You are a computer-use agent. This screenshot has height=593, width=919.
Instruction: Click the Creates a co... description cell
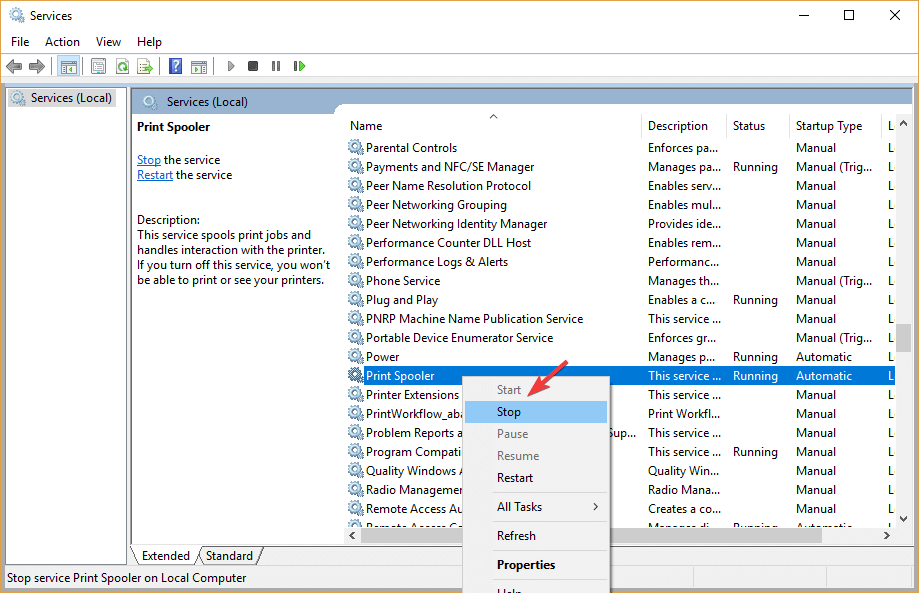pos(684,509)
